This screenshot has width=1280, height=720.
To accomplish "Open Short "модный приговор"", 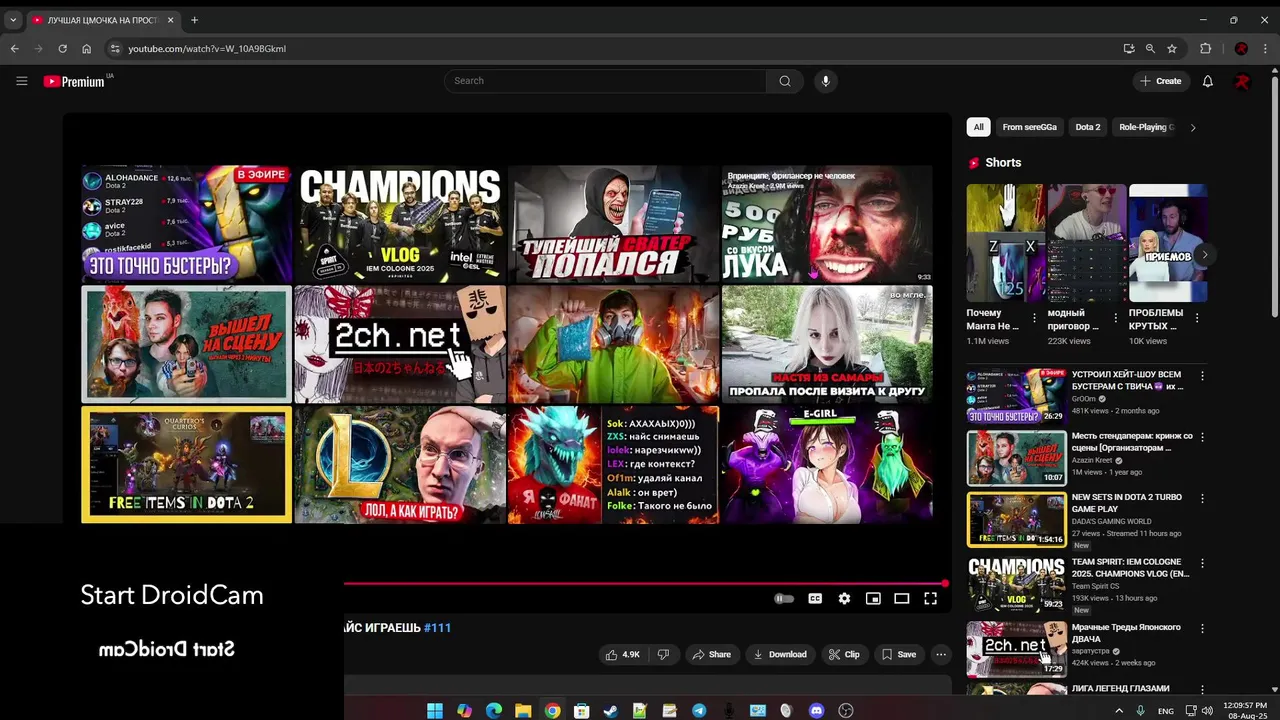I will (1087, 243).
